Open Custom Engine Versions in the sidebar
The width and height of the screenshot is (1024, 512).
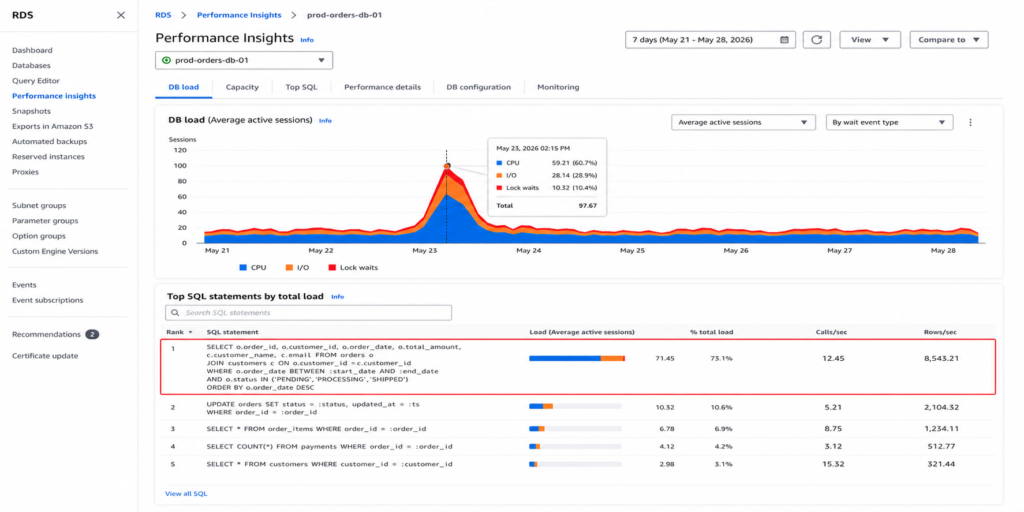tap(55, 251)
